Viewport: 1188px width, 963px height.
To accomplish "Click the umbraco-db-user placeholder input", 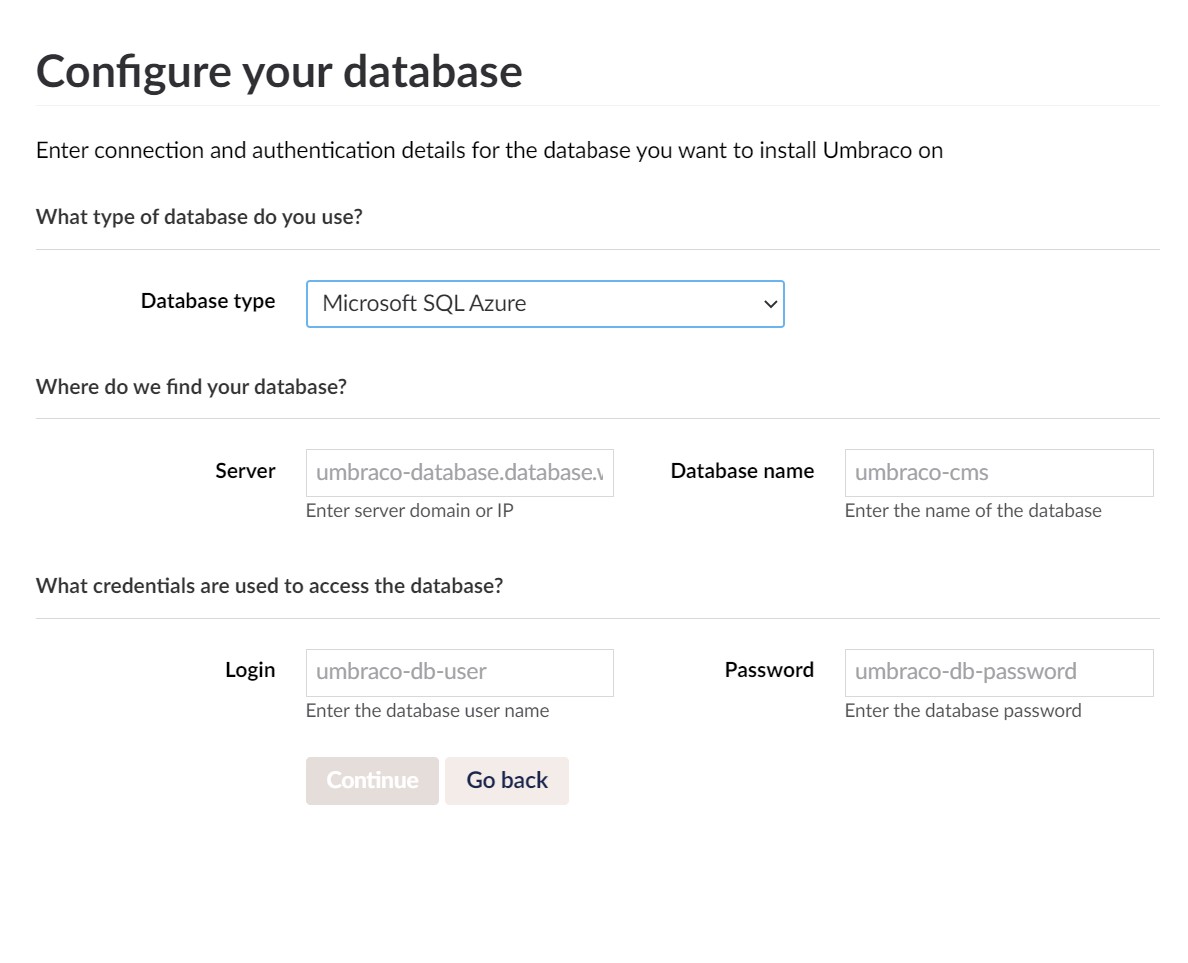I will pyautogui.click(x=459, y=672).
